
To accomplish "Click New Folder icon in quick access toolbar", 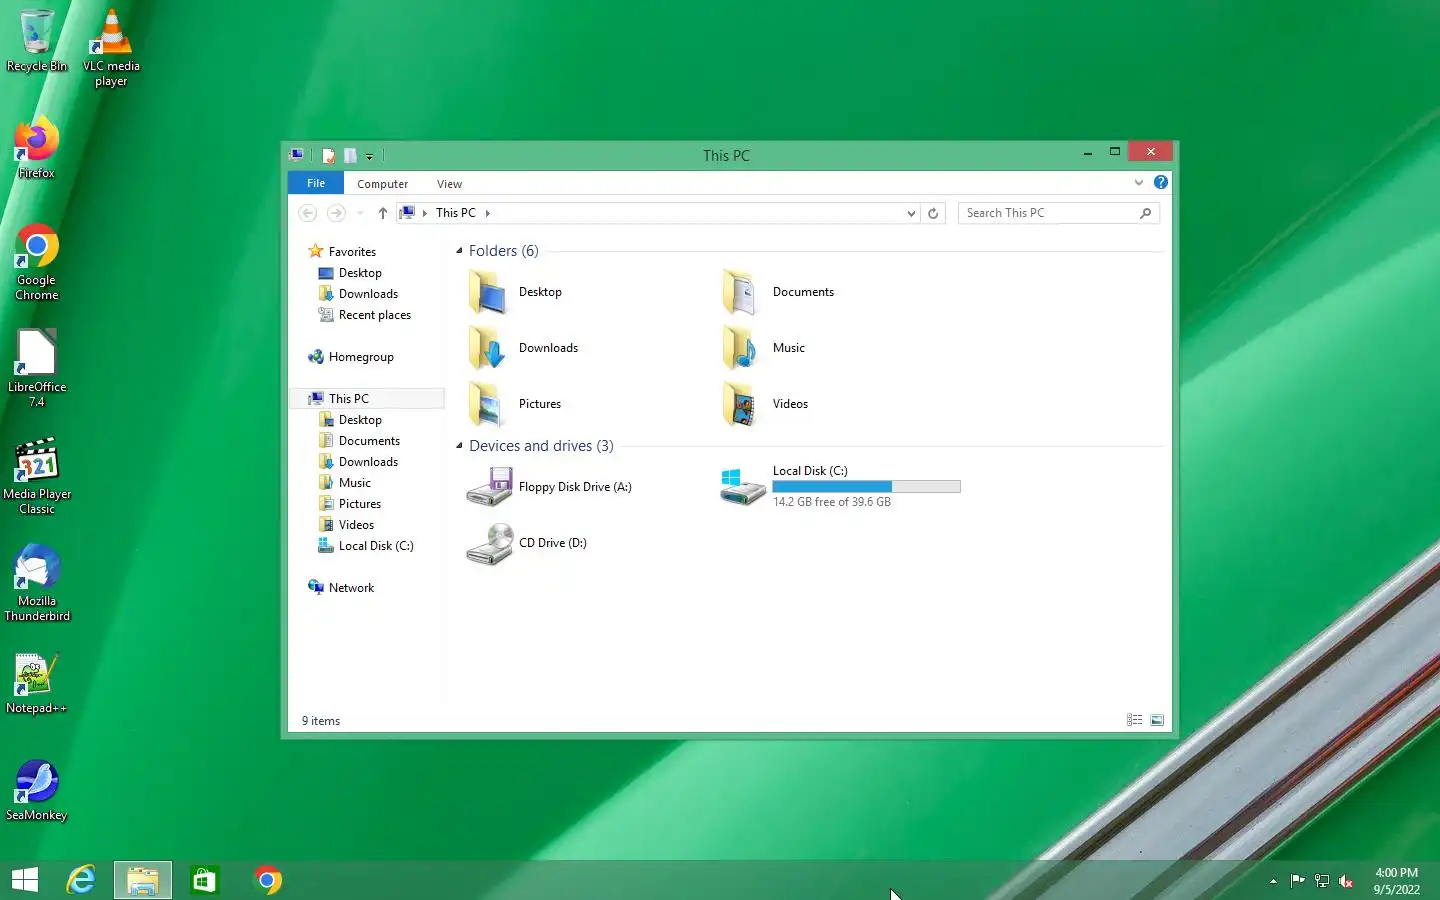I will click(x=350, y=155).
